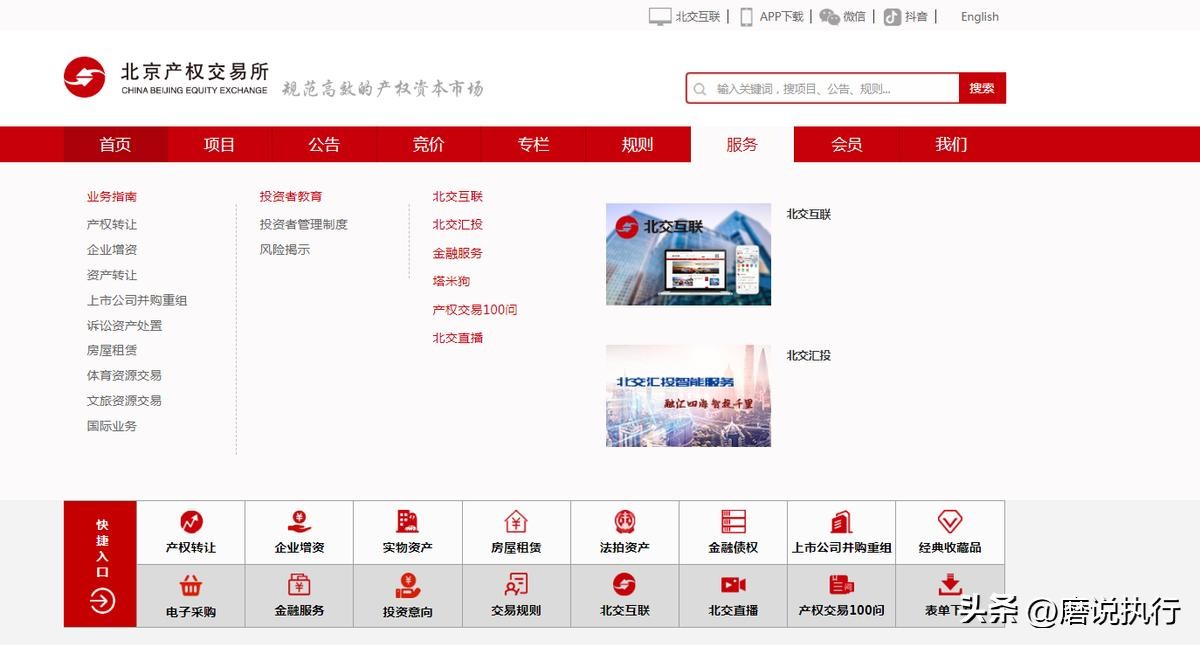Select the 法拍资产 quick entry icon

625,522
